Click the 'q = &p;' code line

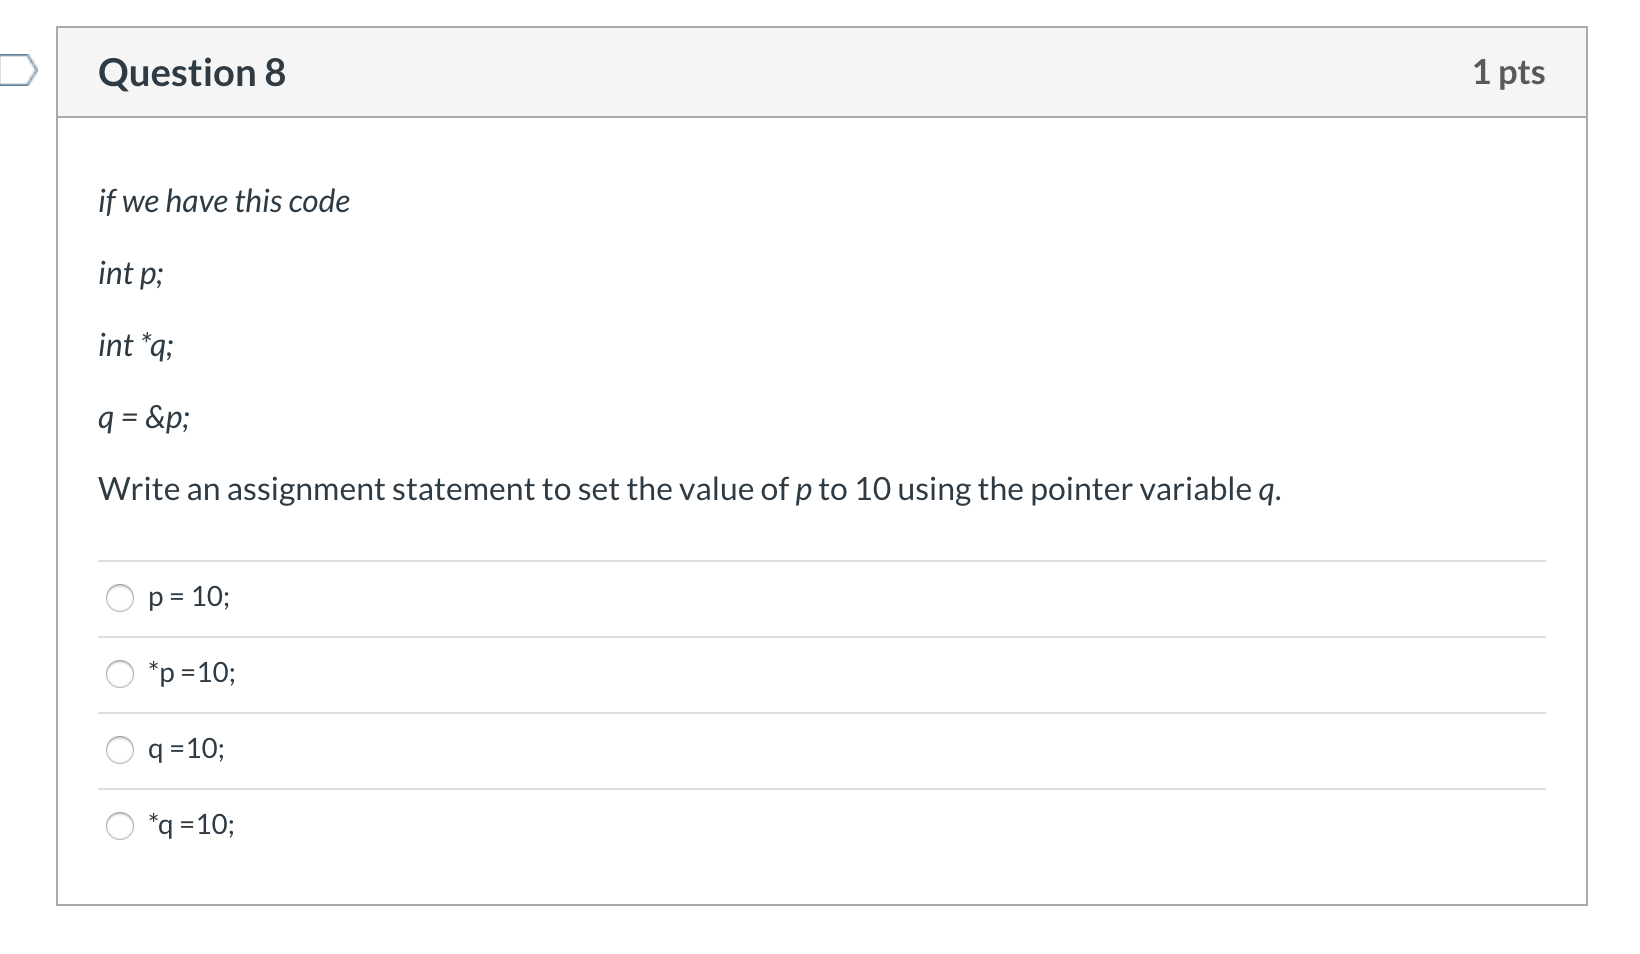(144, 417)
